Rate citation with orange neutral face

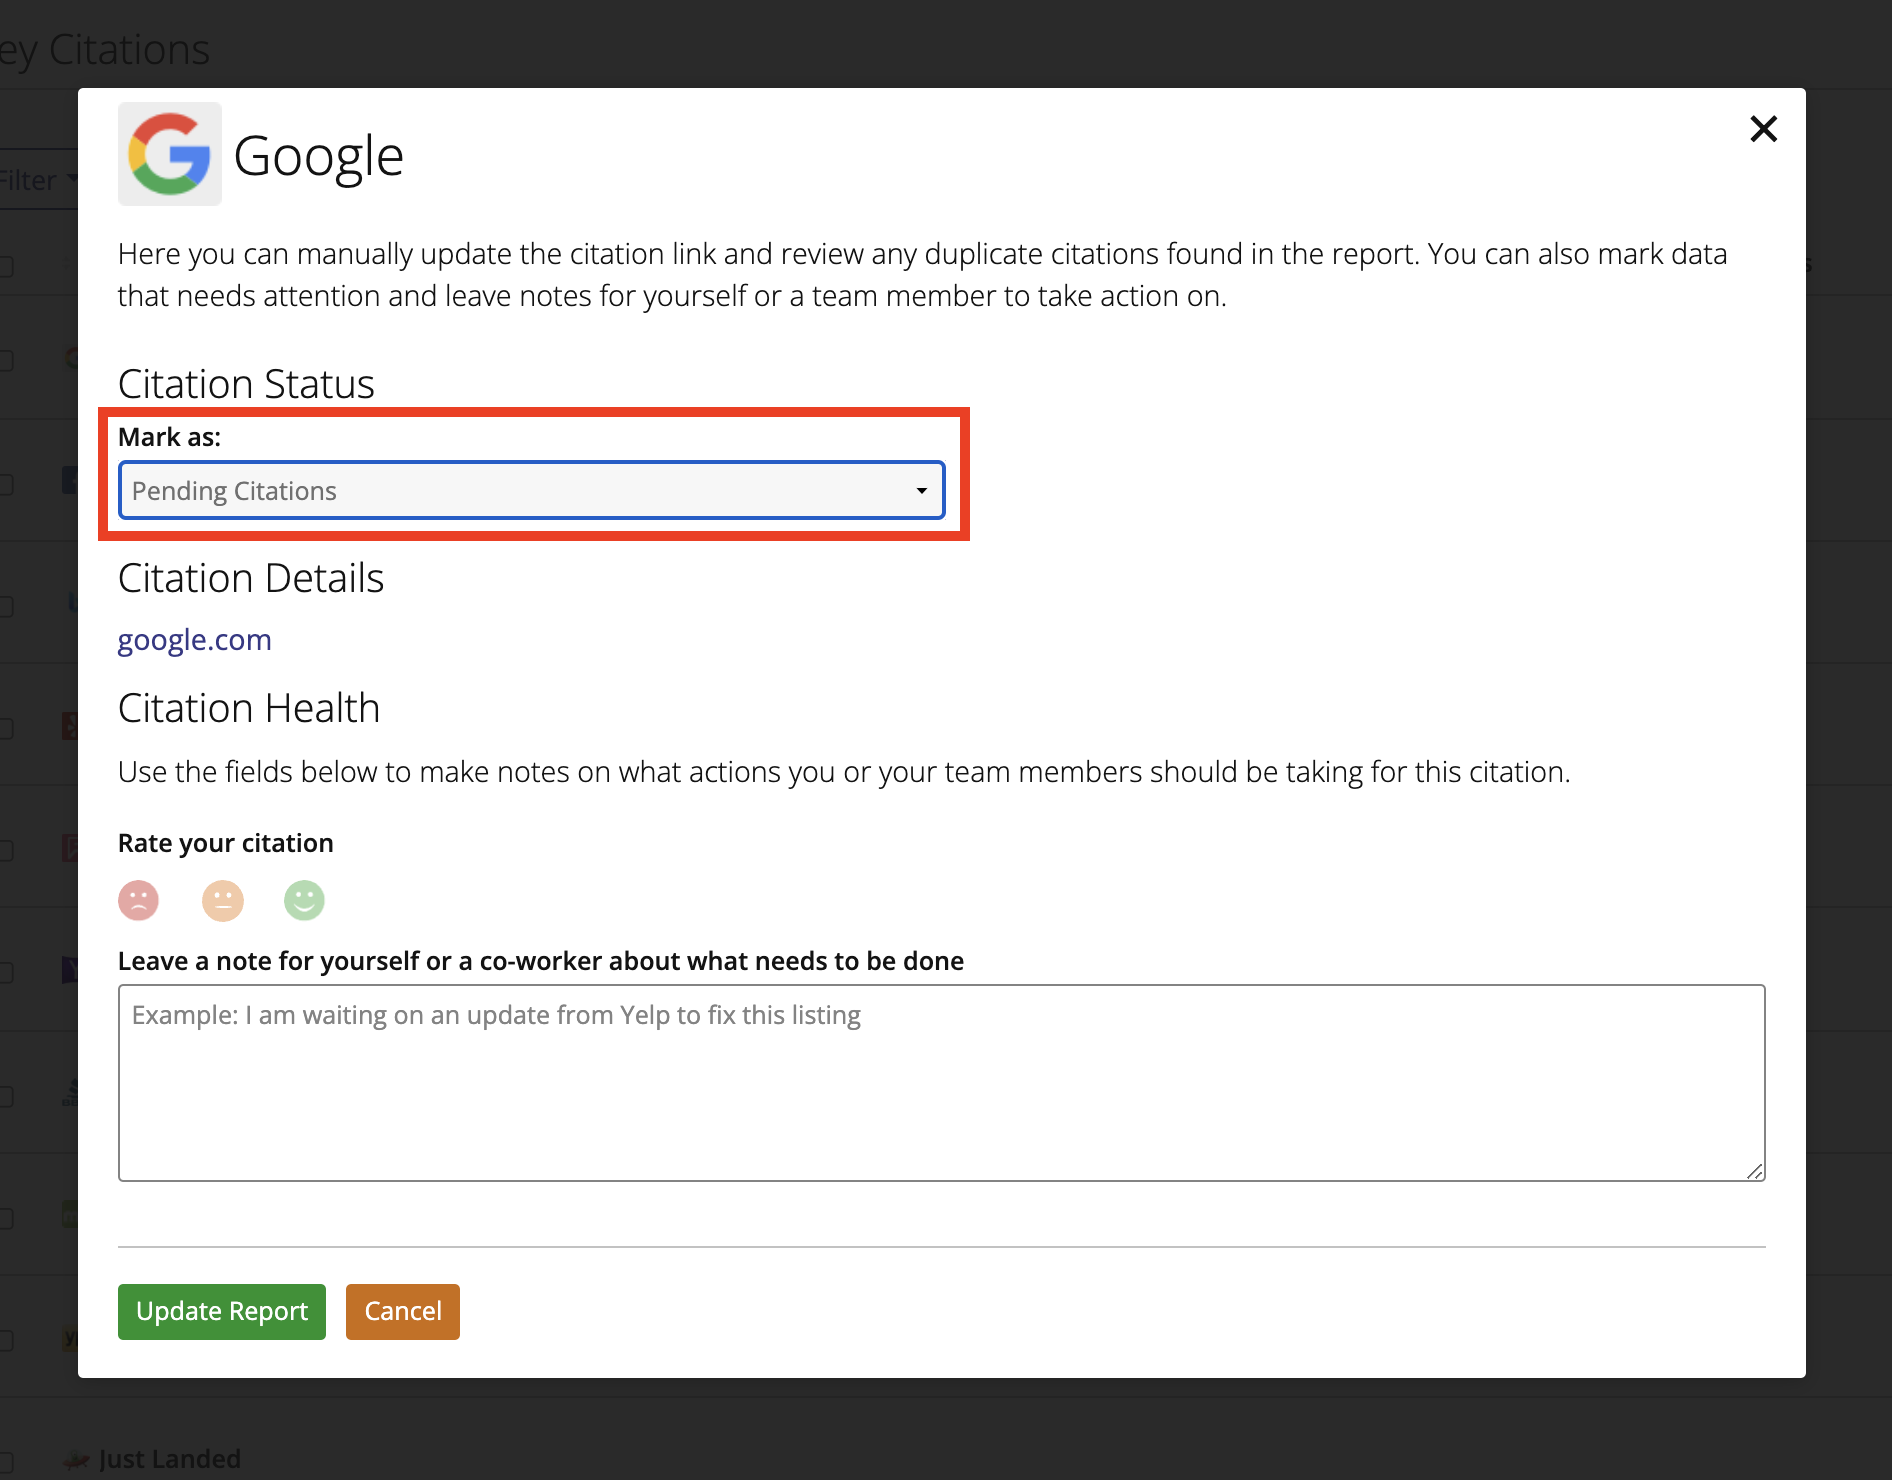222,900
